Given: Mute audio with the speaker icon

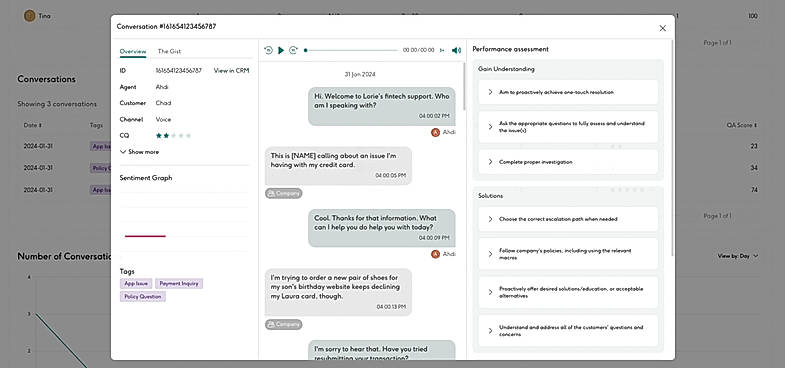Looking at the screenshot, I should coord(456,50).
